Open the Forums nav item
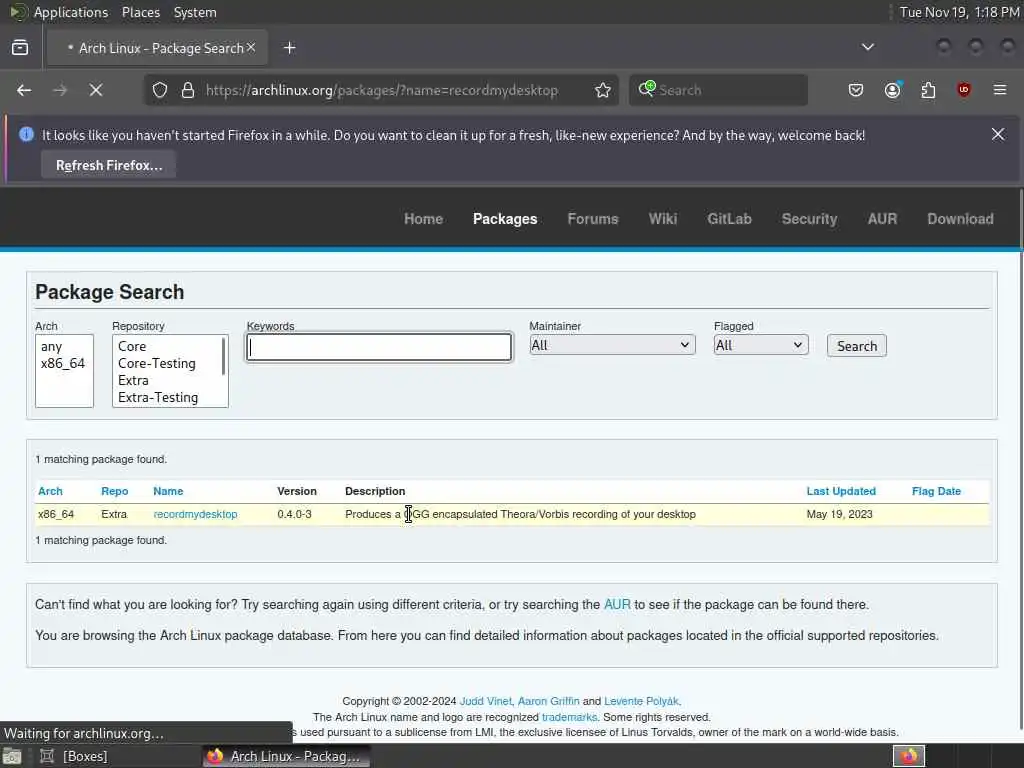Screen dimensions: 1024x768 pos(592,219)
